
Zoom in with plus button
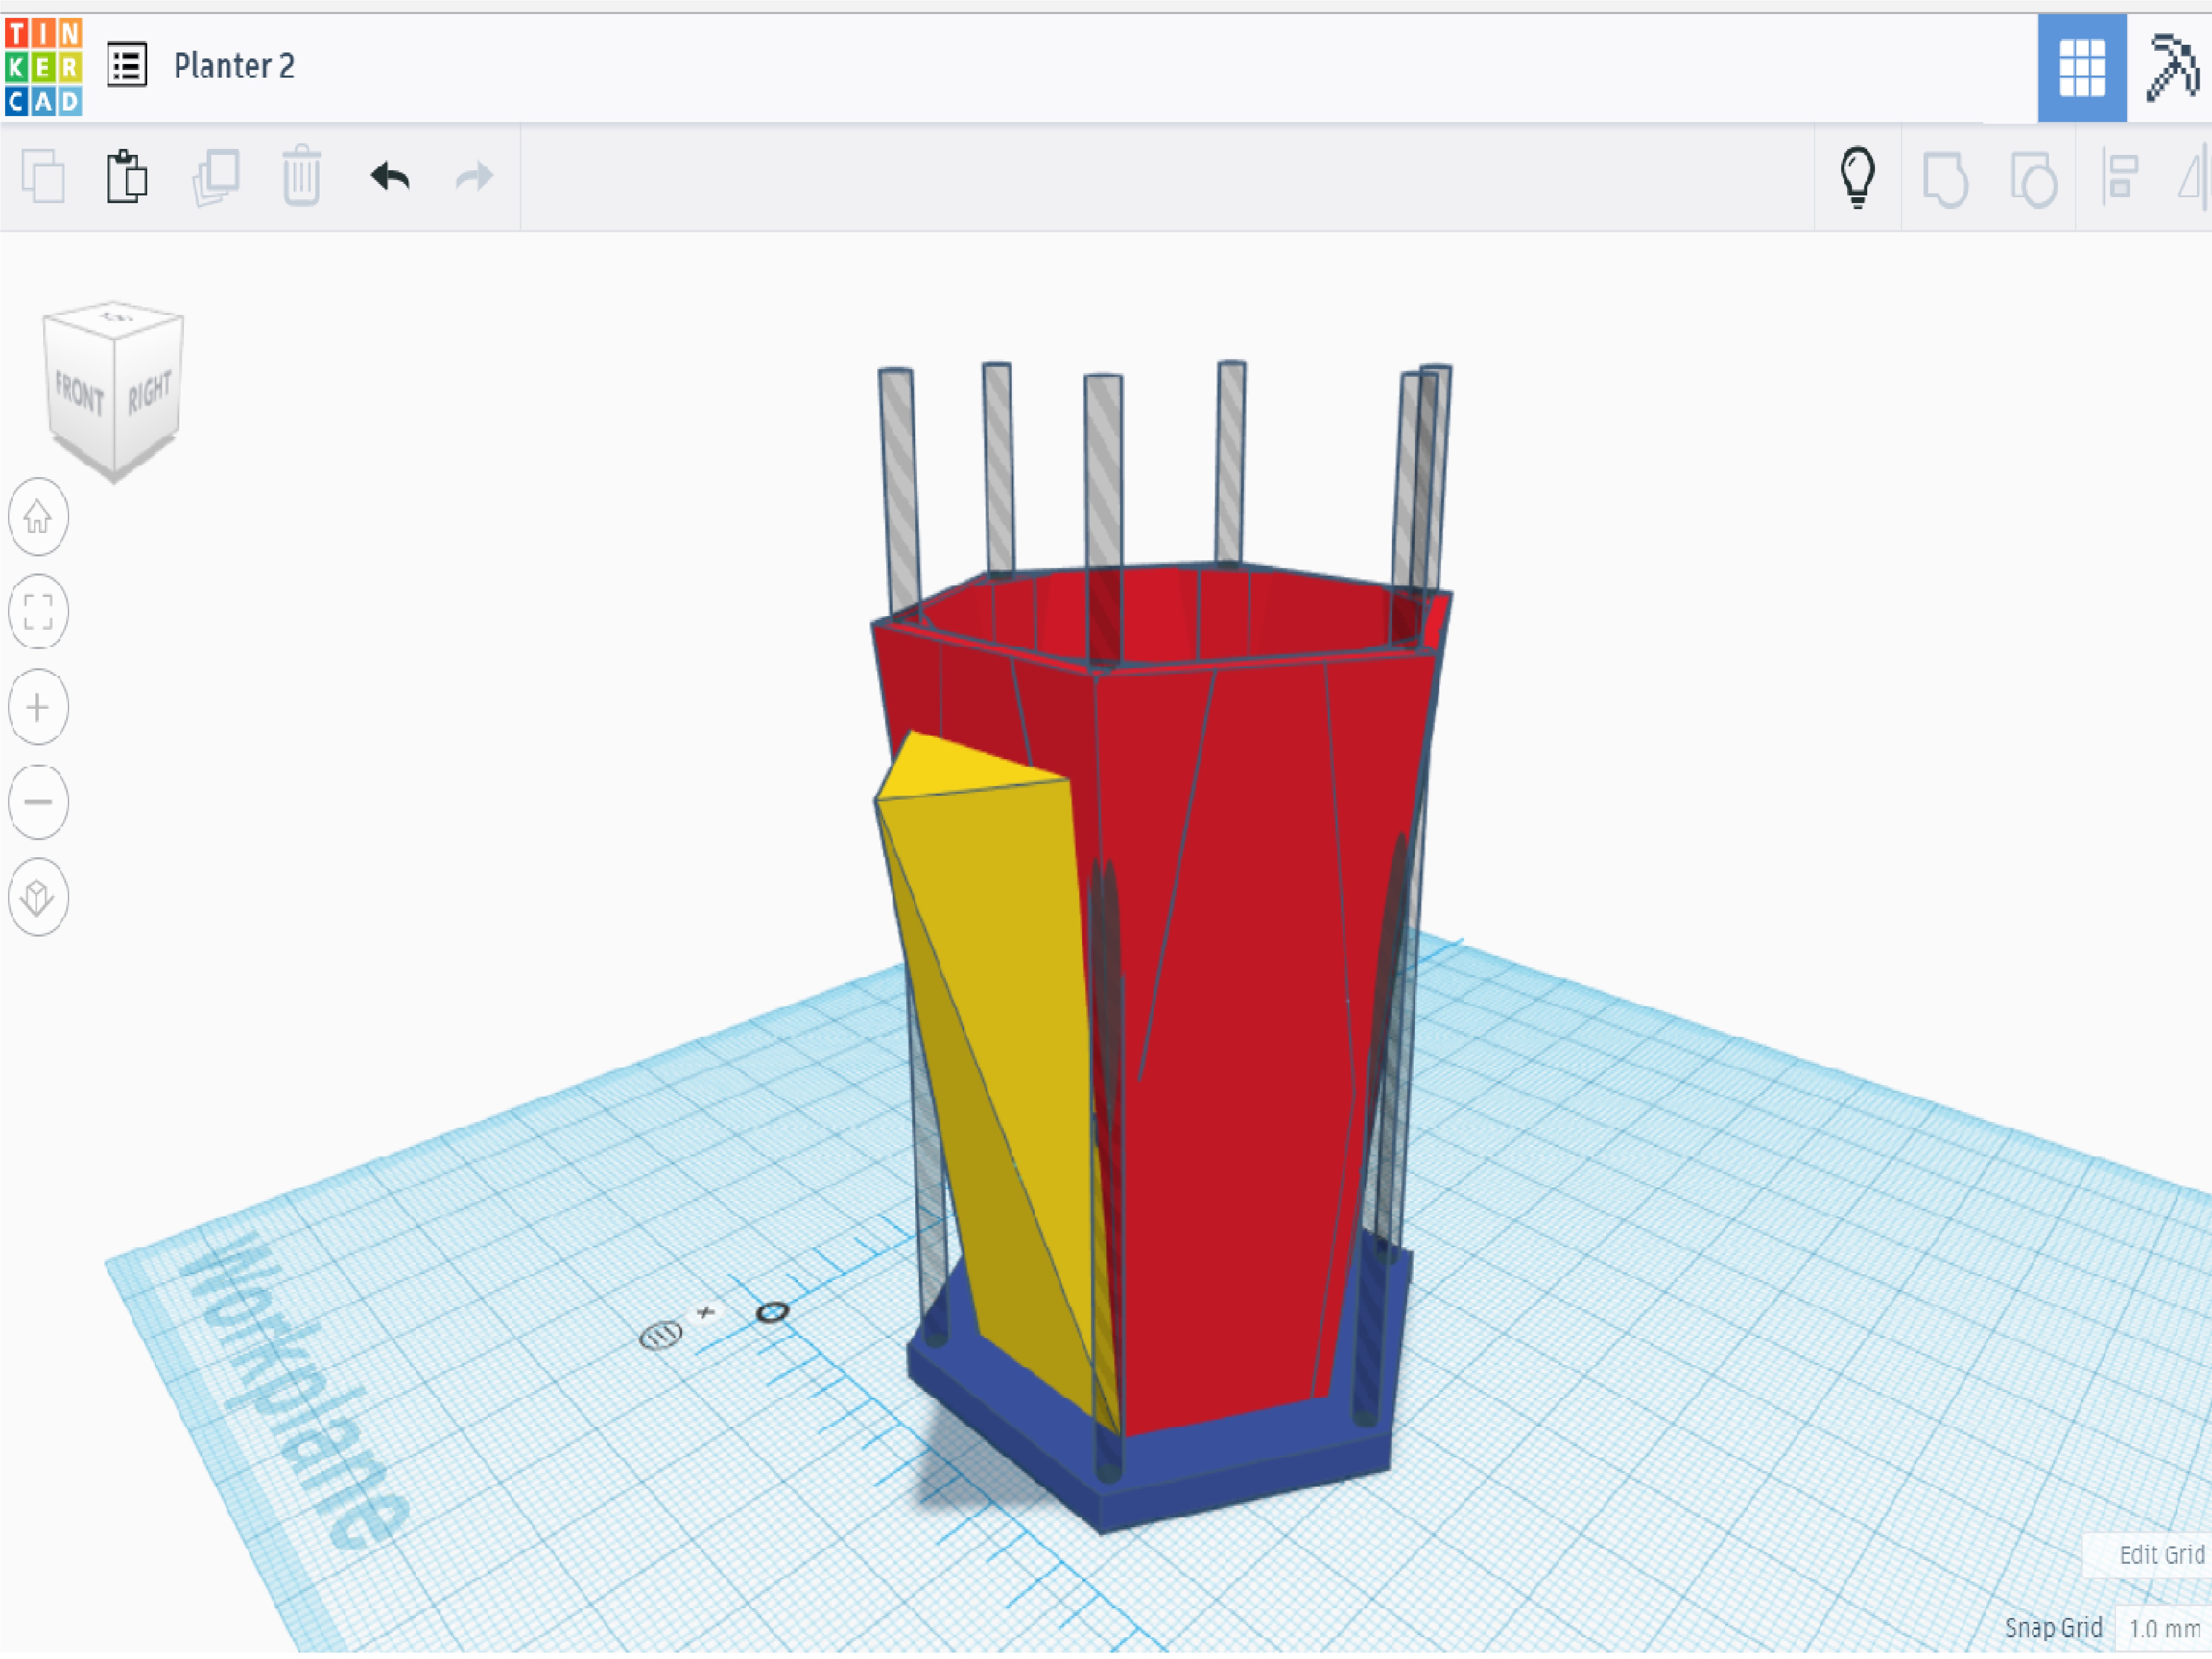[x=38, y=707]
